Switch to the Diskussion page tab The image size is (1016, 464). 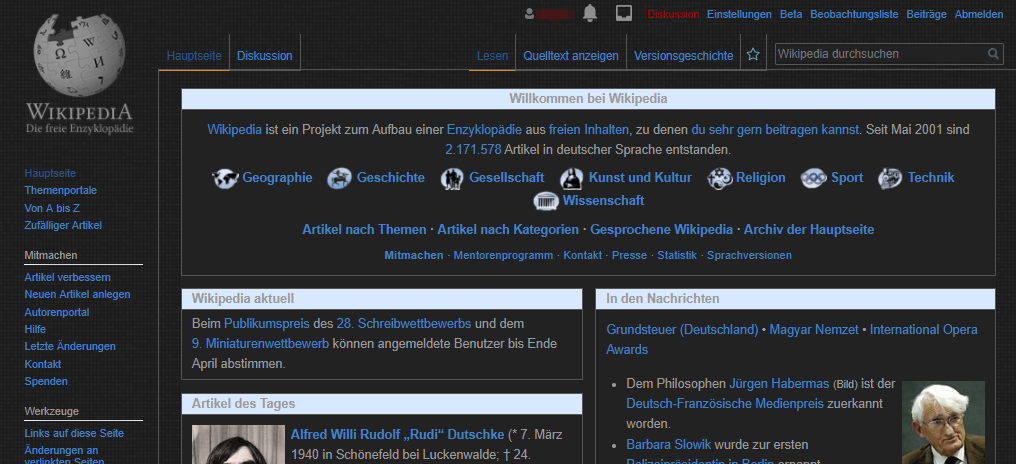click(264, 56)
